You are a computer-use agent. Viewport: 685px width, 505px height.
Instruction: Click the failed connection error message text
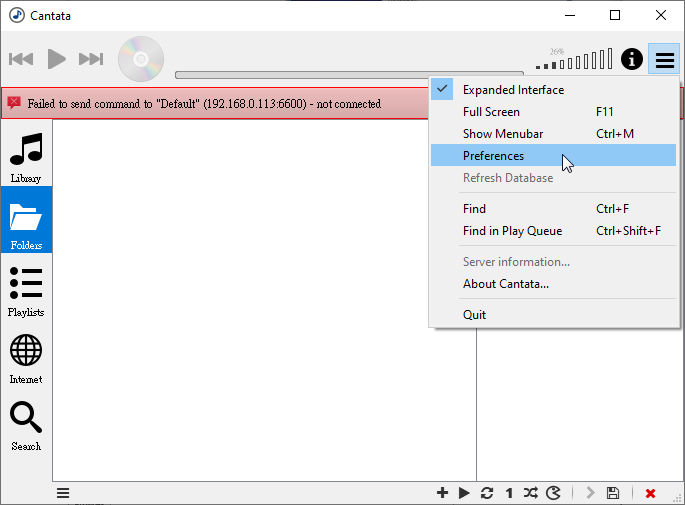pos(204,104)
